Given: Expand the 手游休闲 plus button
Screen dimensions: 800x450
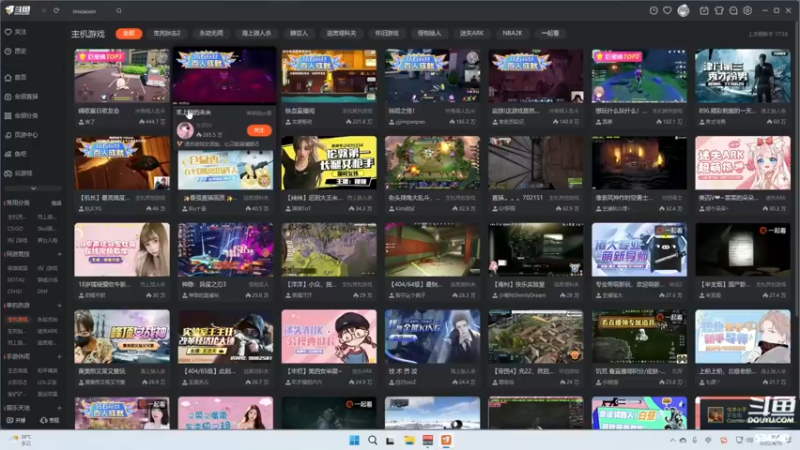Looking at the screenshot, I should pyautogui.click(x=59, y=357).
